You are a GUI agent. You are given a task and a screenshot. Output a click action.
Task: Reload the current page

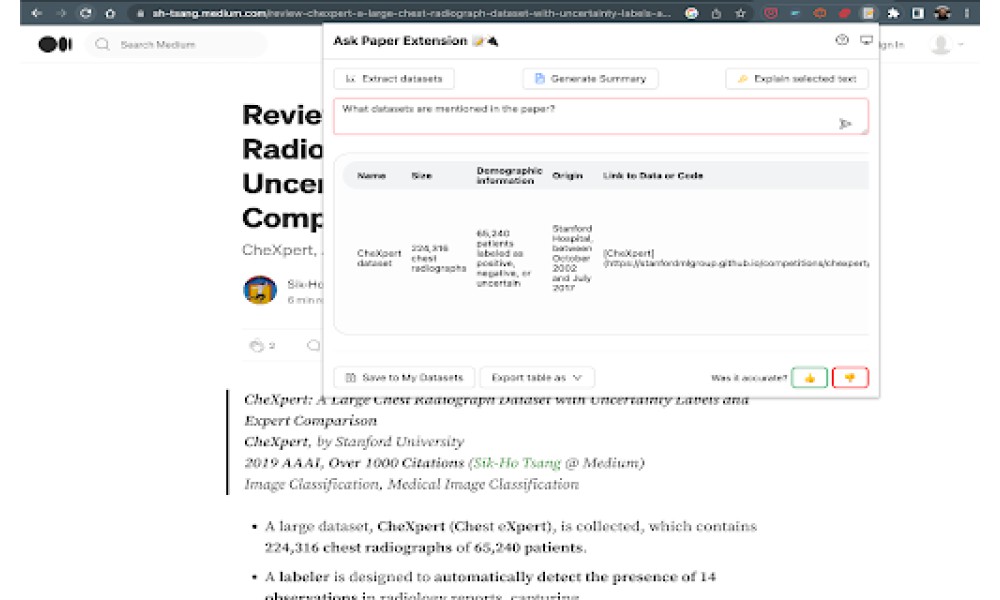coord(85,13)
